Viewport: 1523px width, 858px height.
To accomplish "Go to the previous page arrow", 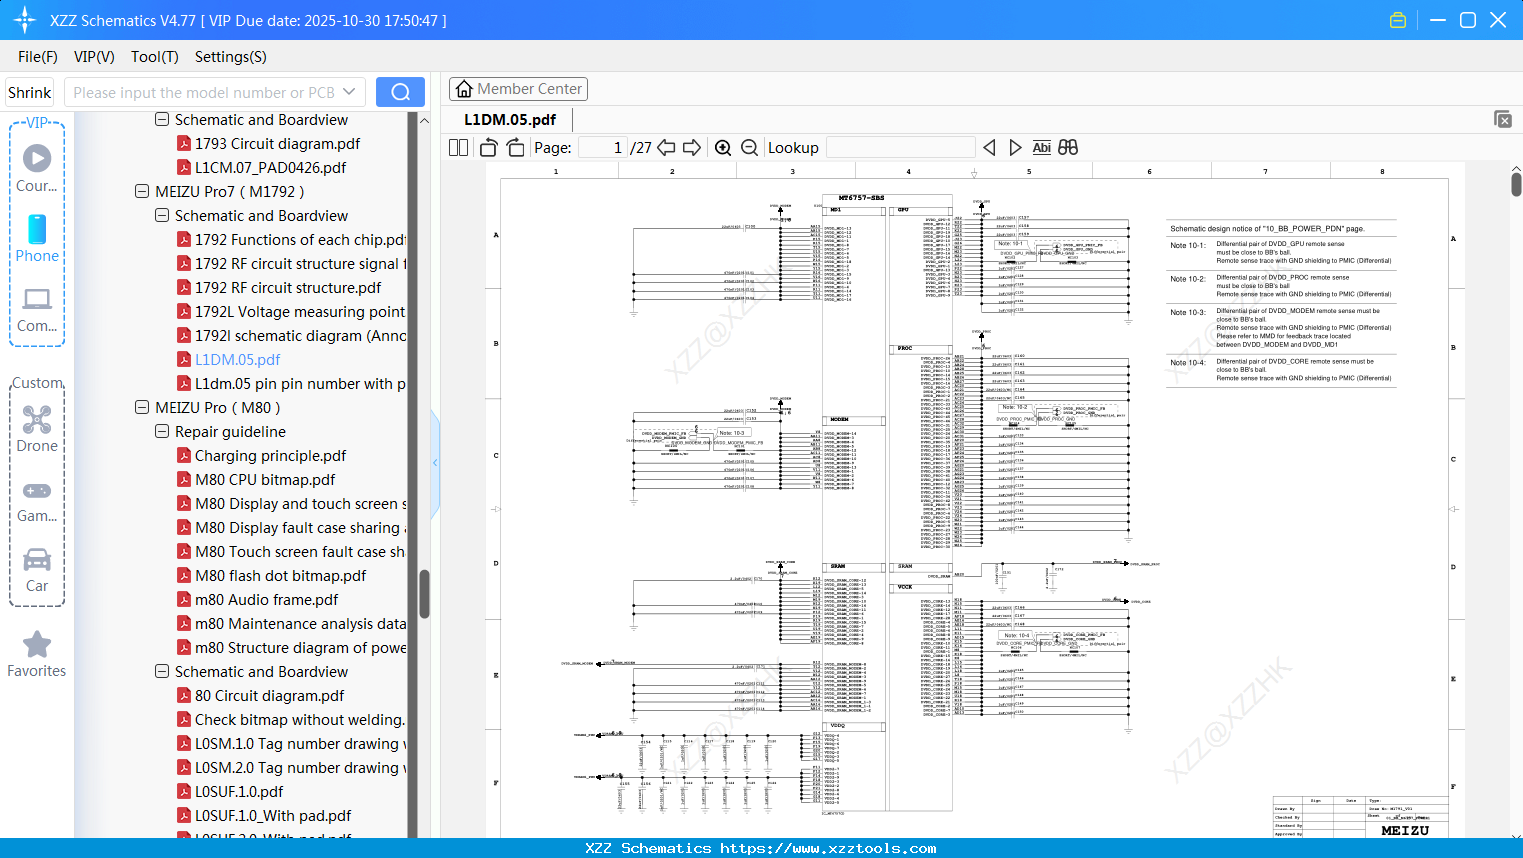I will 666,147.
